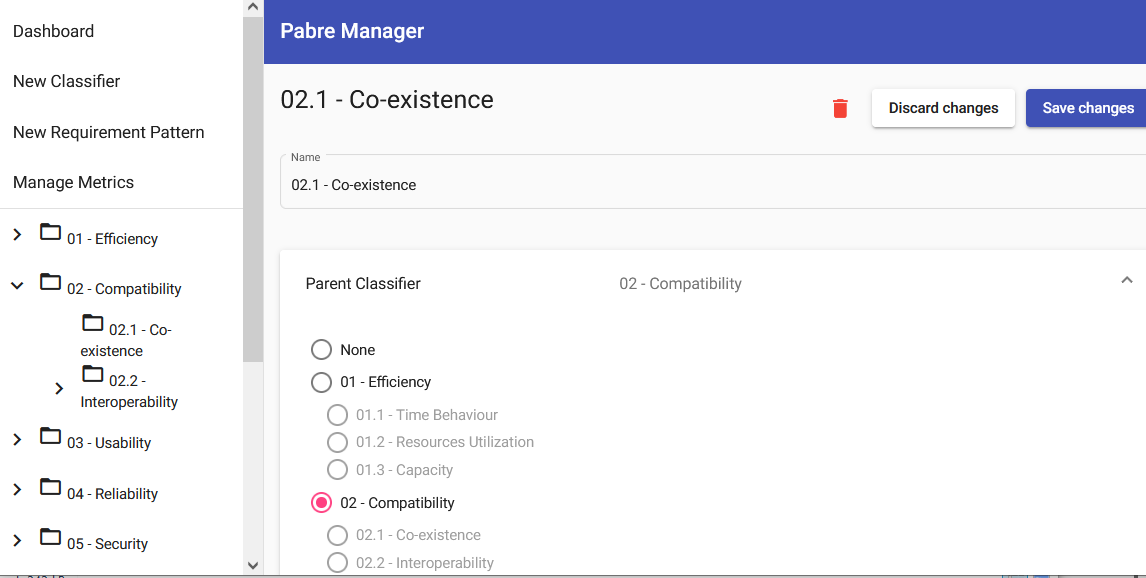
Task: Click the red delete trash icon
Action: coord(840,108)
